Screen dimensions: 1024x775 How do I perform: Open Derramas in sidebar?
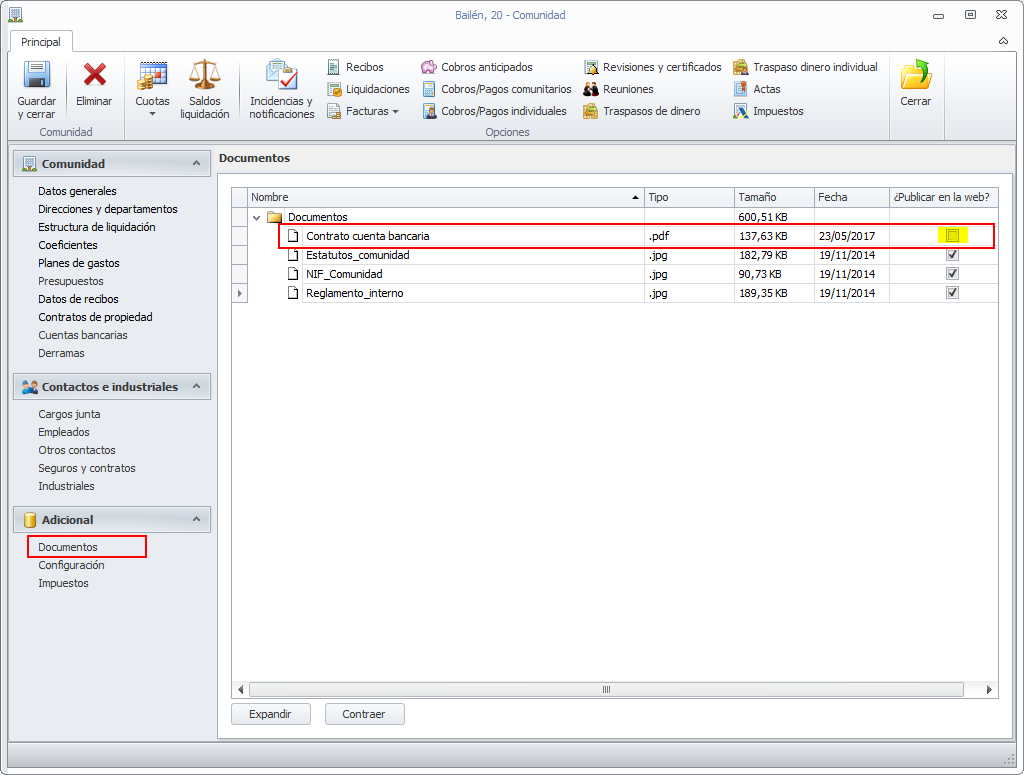pos(61,353)
